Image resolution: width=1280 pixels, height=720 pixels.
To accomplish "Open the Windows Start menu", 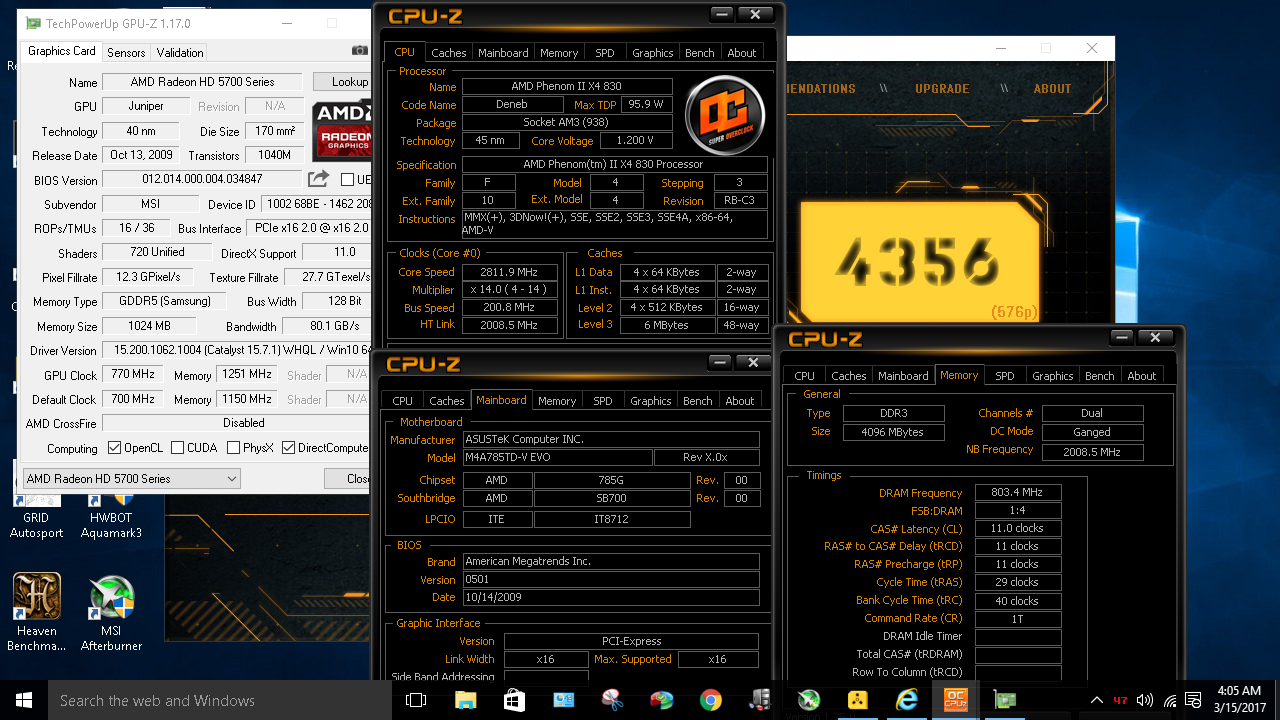I will click(x=24, y=700).
